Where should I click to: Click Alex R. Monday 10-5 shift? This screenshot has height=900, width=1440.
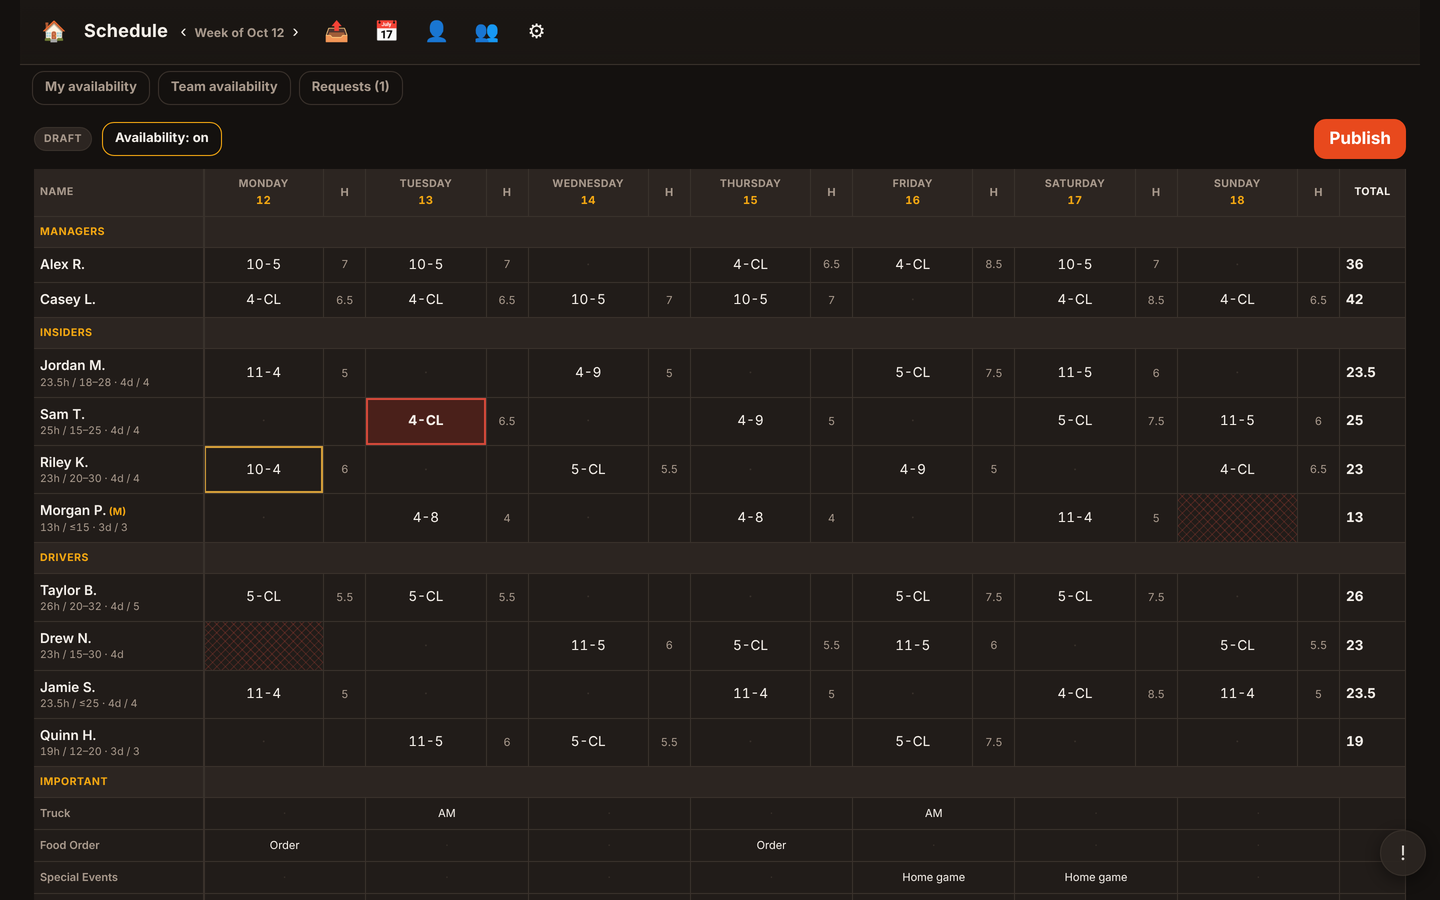pos(264,265)
